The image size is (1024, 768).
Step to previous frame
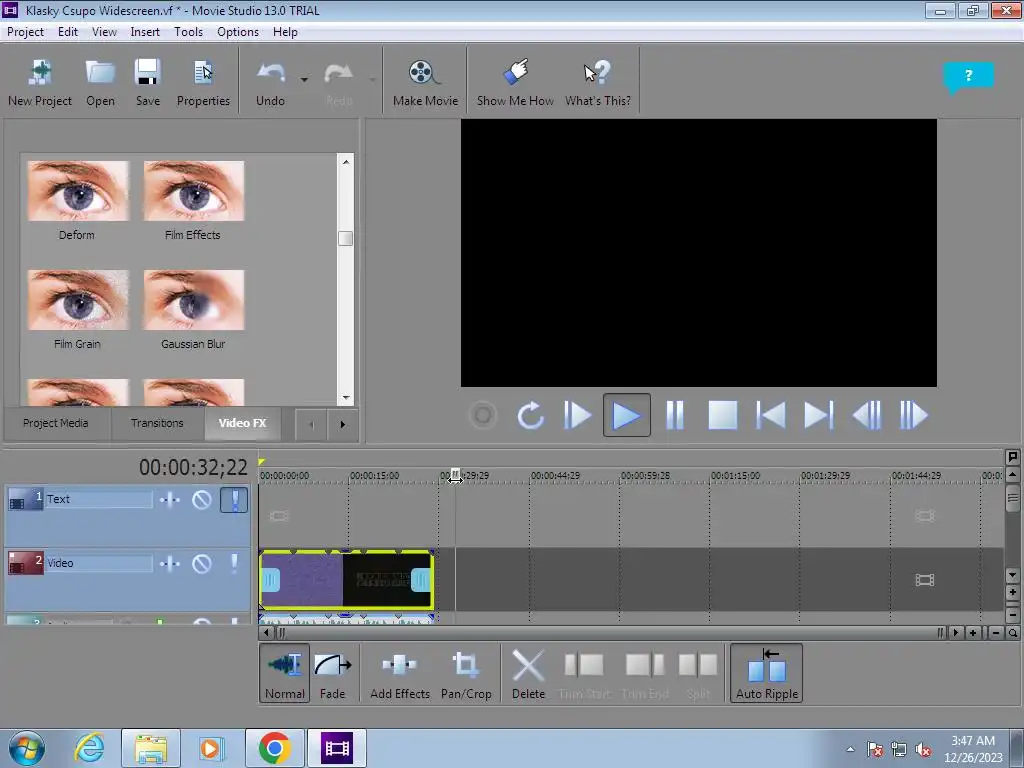(867, 415)
